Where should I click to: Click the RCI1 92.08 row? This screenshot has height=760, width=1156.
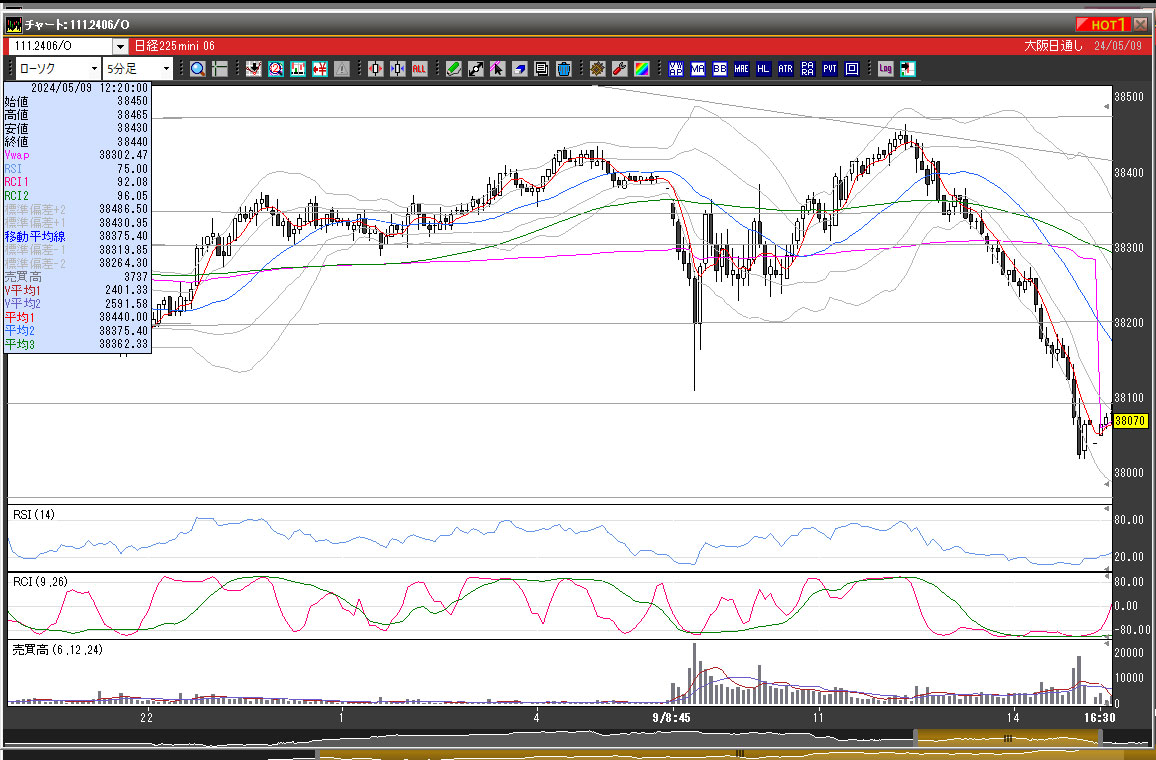point(77,182)
